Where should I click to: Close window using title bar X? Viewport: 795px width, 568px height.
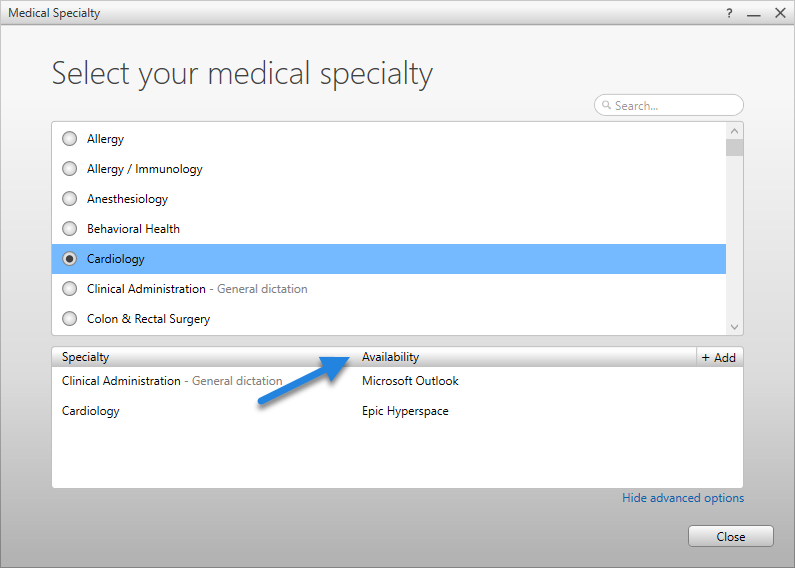point(780,13)
